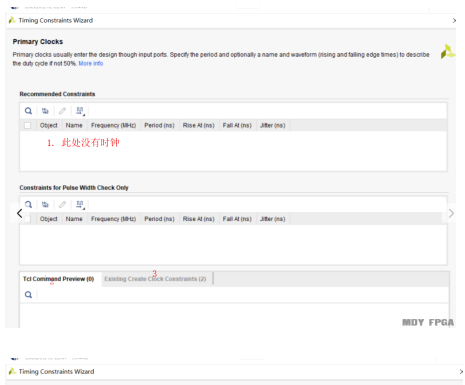Screen dimensions: 465x385
Task: Sort Recommended Constraints by Name column
Action: click(x=74, y=125)
